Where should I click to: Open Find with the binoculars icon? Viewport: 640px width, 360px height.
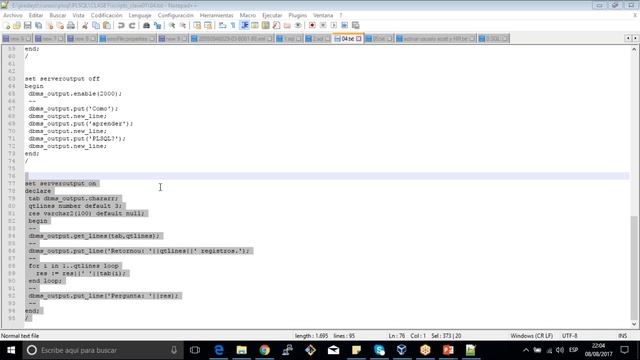coord(146,25)
